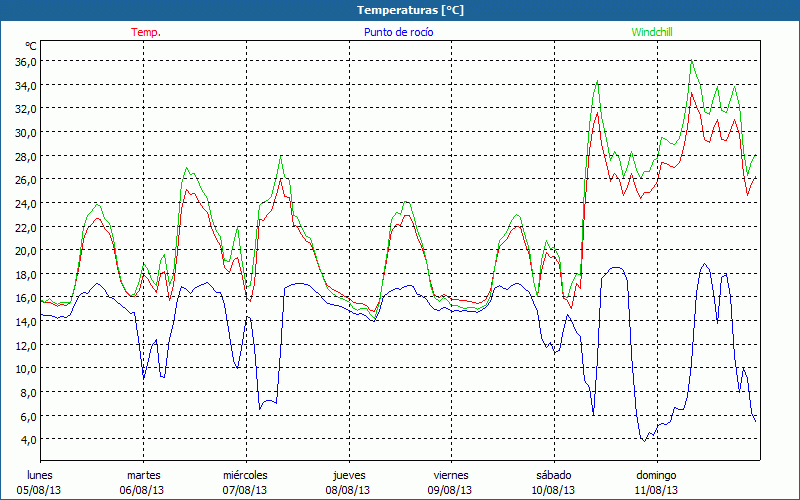The width and height of the screenshot is (800, 500).
Task: Click the 05/08/13 date label
Action: [41, 490]
